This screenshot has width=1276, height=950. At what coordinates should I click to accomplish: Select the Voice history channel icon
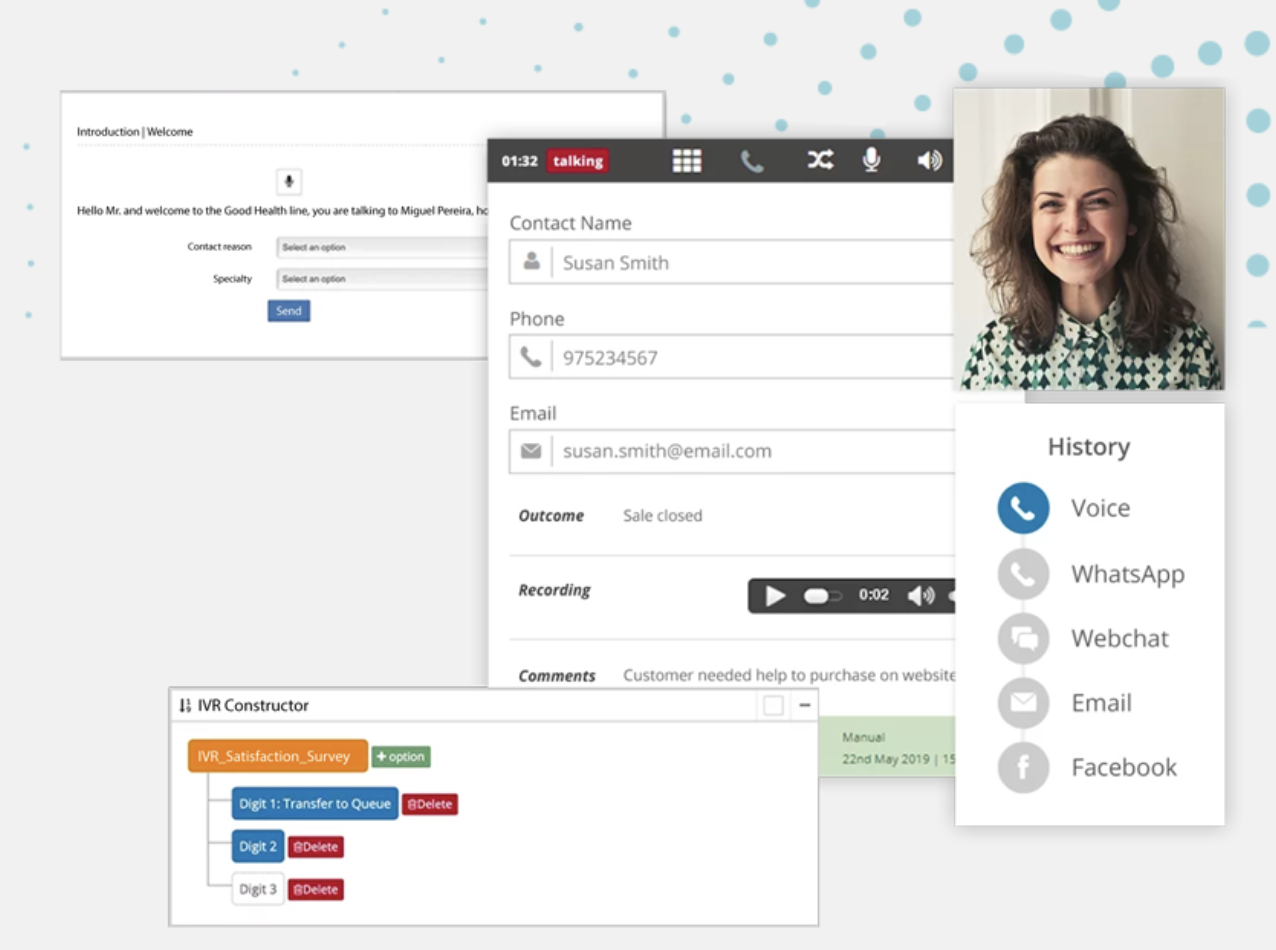[x=1023, y=508]
